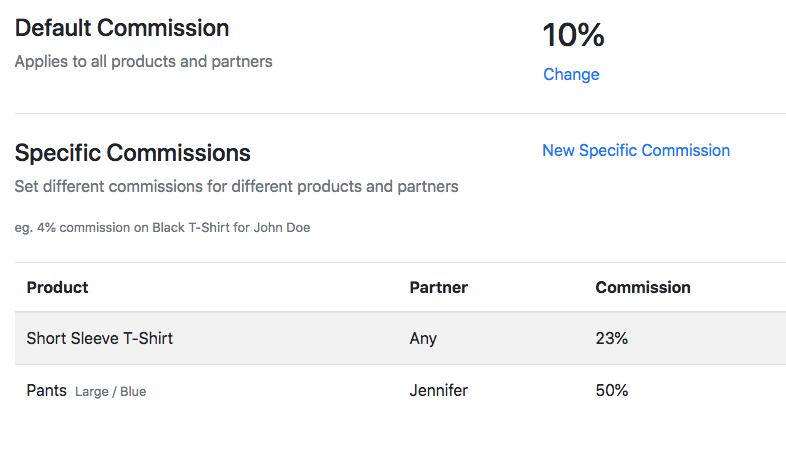Click the Default Commission heading
The image size is (786, 451).
(122, 28)
